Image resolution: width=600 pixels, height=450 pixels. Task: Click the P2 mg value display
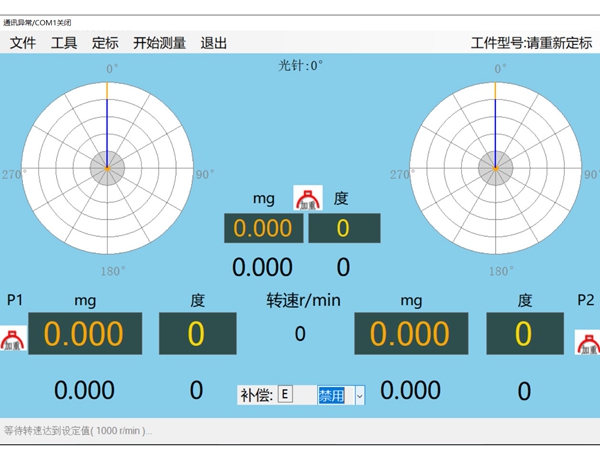(410, 335)
